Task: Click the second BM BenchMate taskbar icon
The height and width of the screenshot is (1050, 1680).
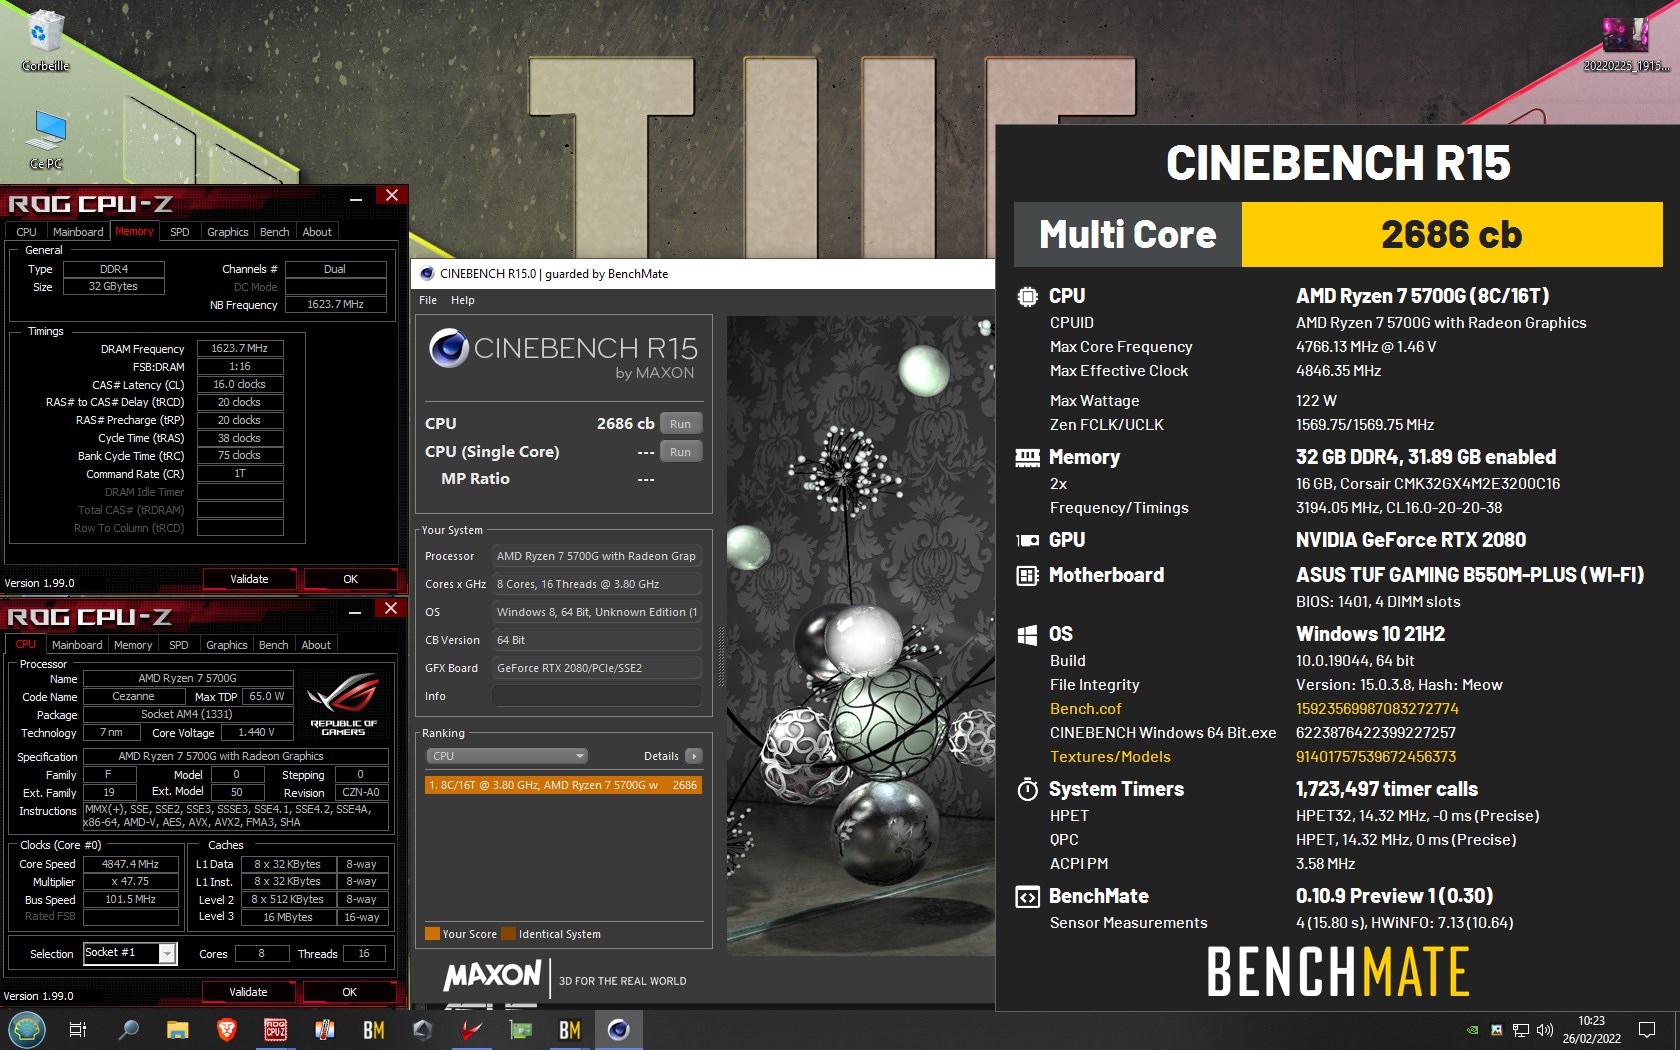Action: pyautogui.click(x=570, y=1029)
